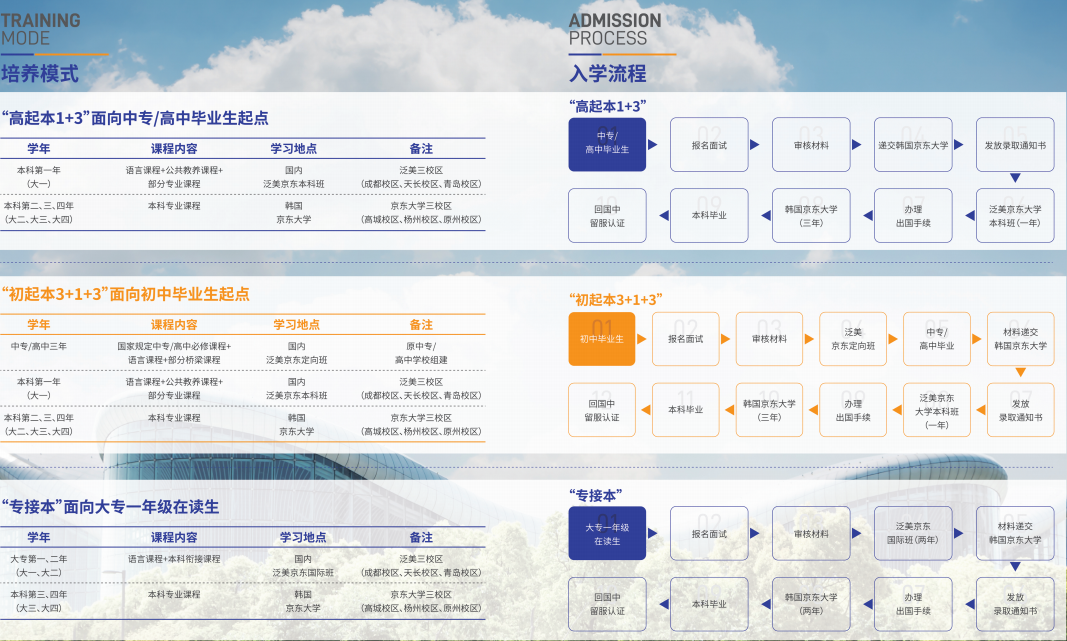Image resolution: width=1067 pixels, height=641 pixels.
Task: Click '材料递交韩国京东大学' box in 专接本 flow
Action: (1015, 533)
